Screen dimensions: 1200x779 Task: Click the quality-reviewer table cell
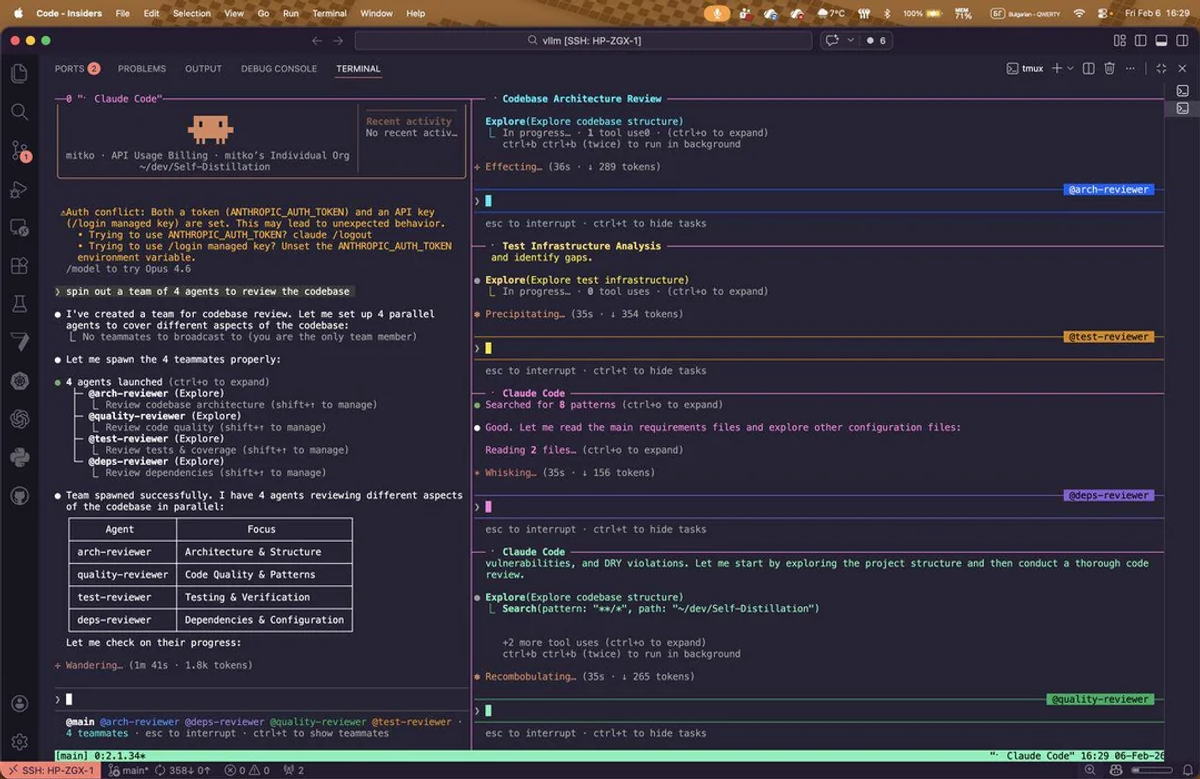tap(122, 575)
